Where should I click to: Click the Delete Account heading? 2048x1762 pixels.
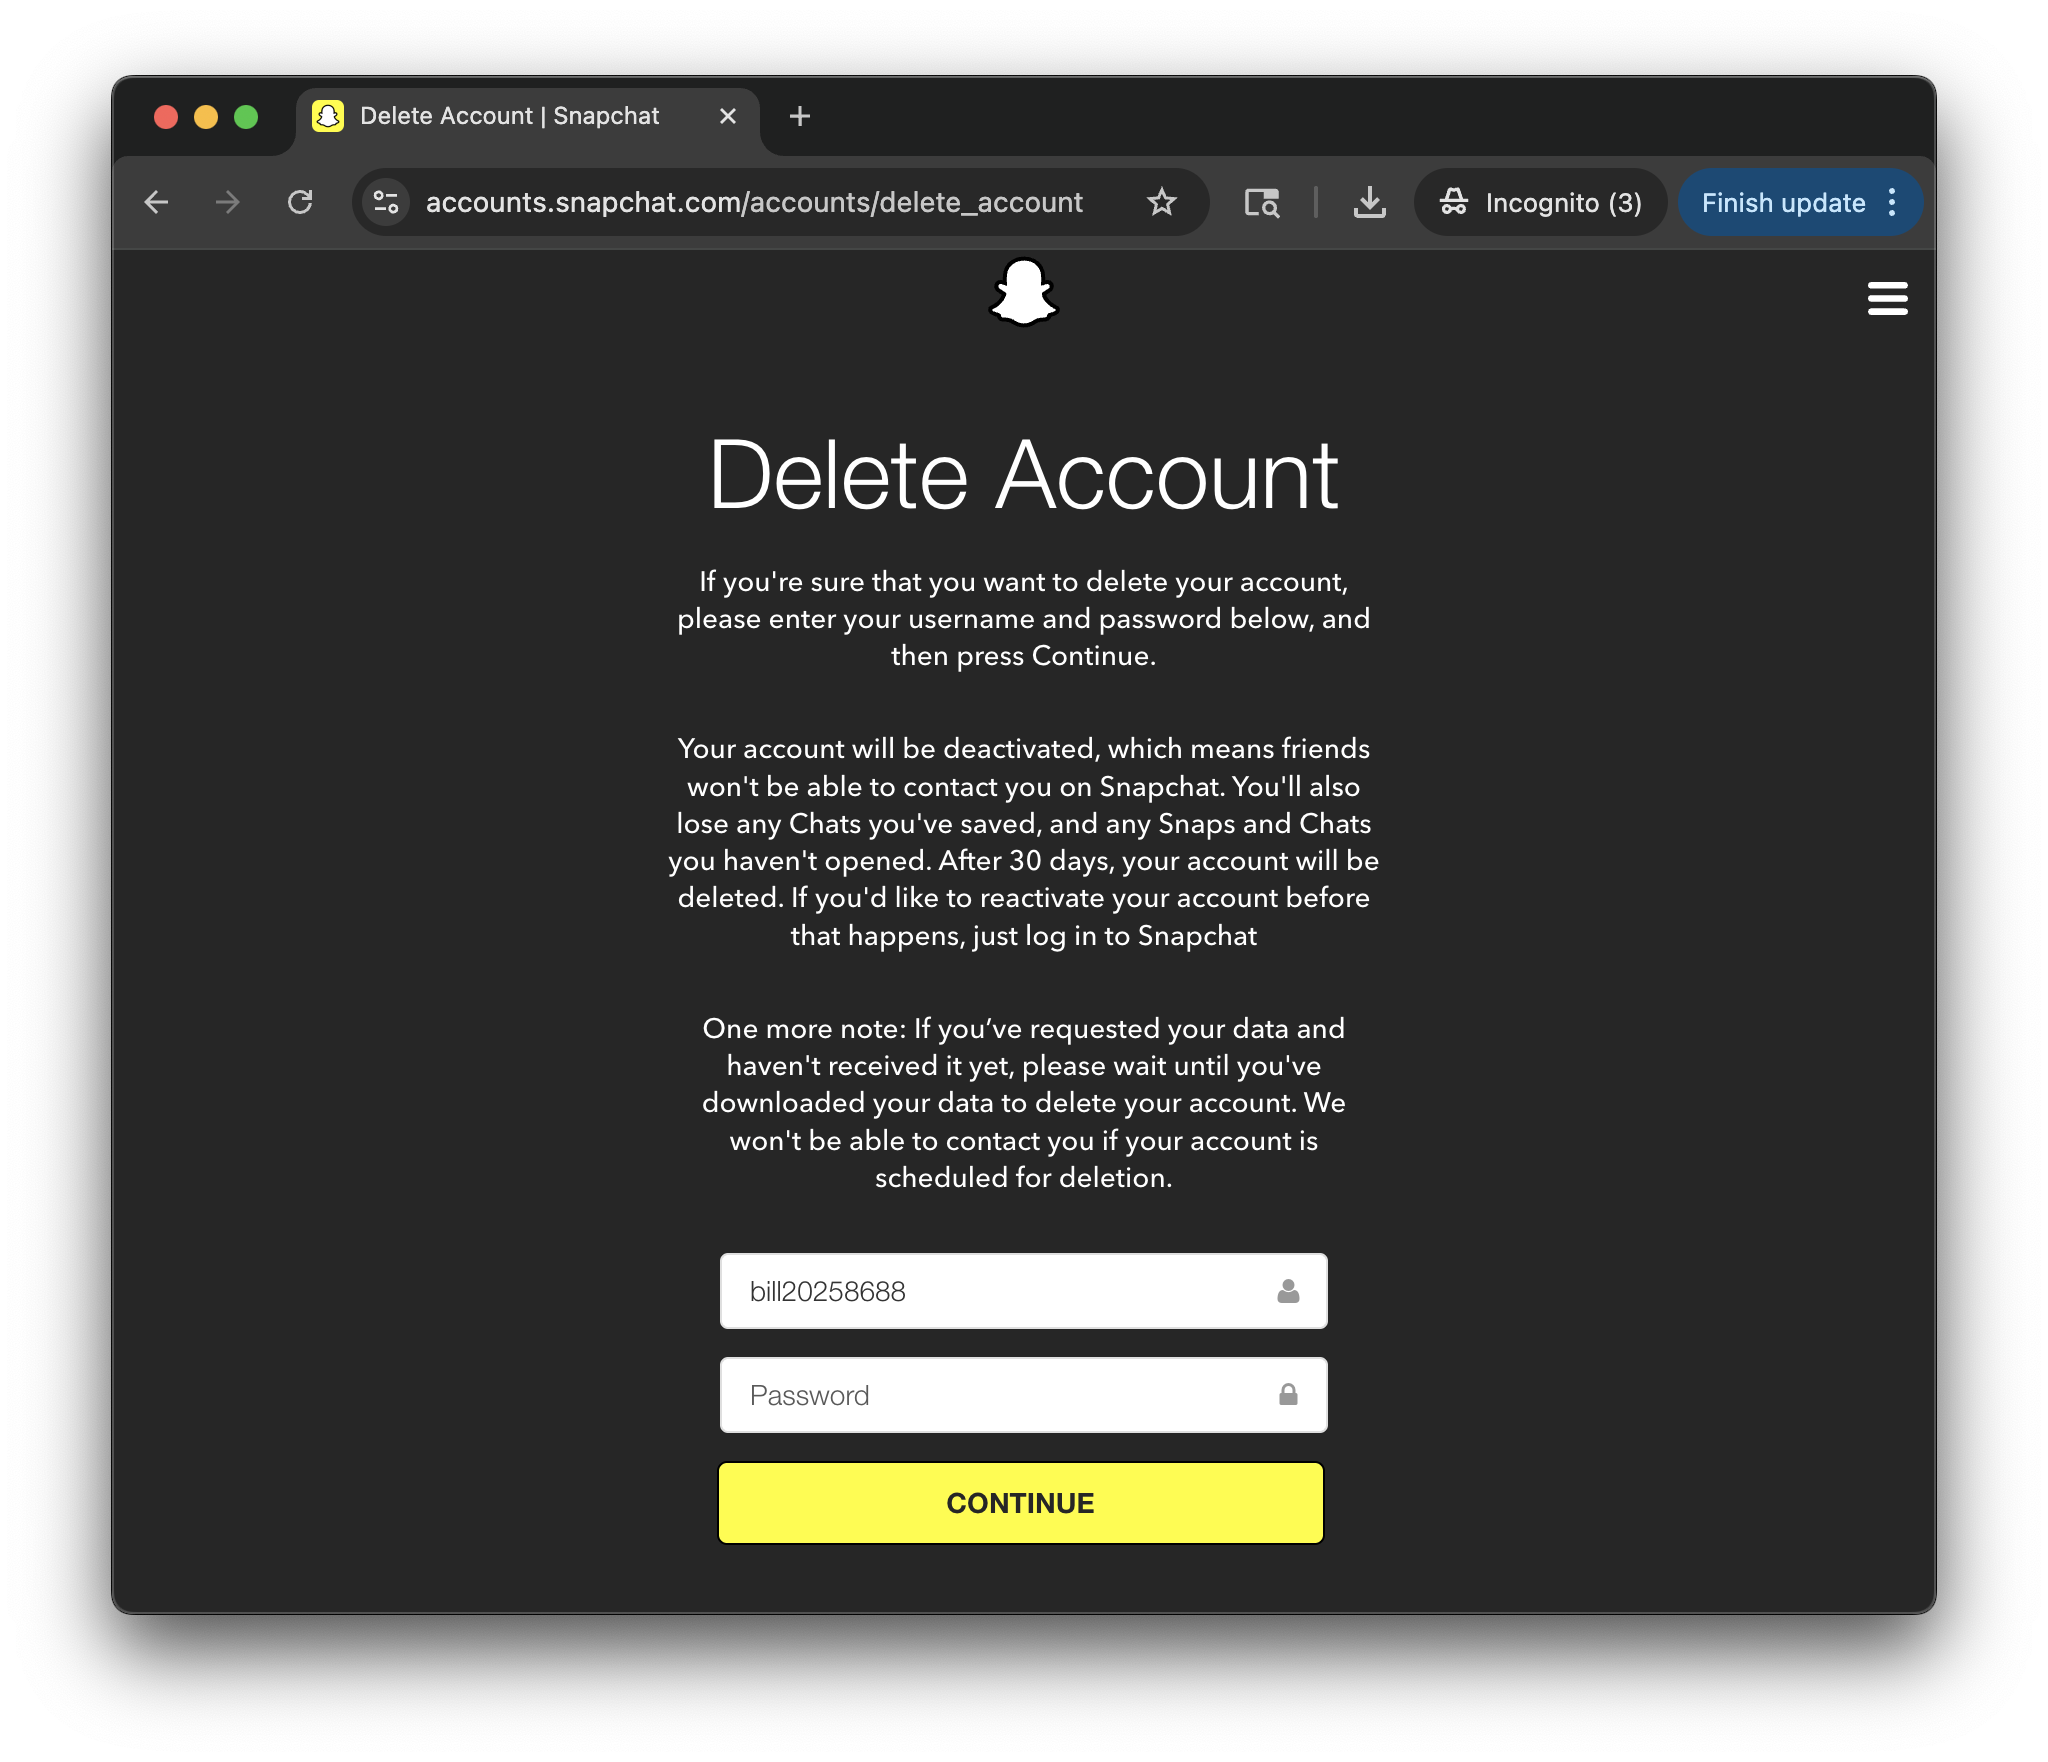pos(1023,476)
